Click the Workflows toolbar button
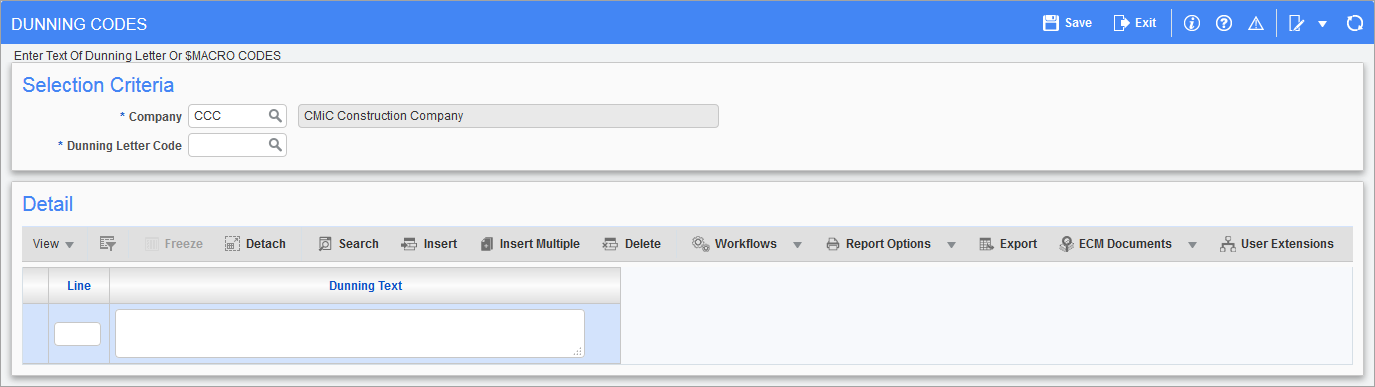This screenshot has width=1375, height=387. pyautogui.click(x=735, y=244)
